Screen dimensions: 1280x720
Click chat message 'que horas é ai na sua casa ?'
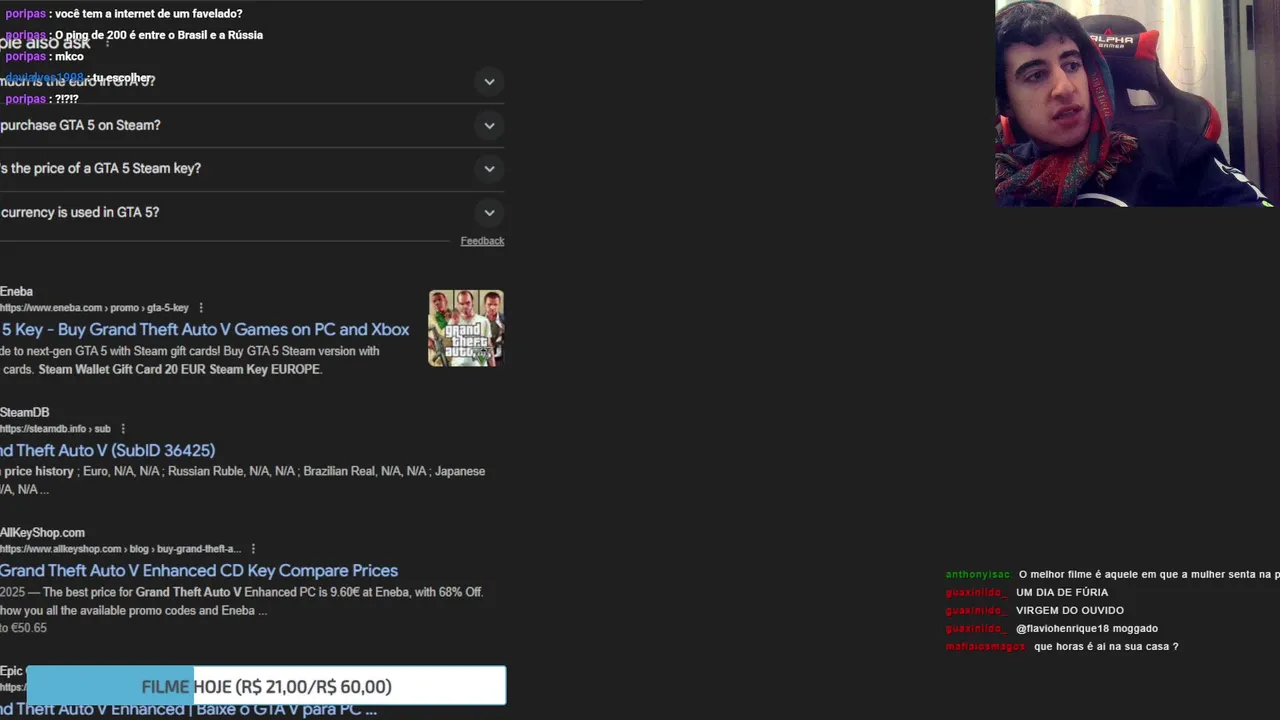pos(1106,646)
